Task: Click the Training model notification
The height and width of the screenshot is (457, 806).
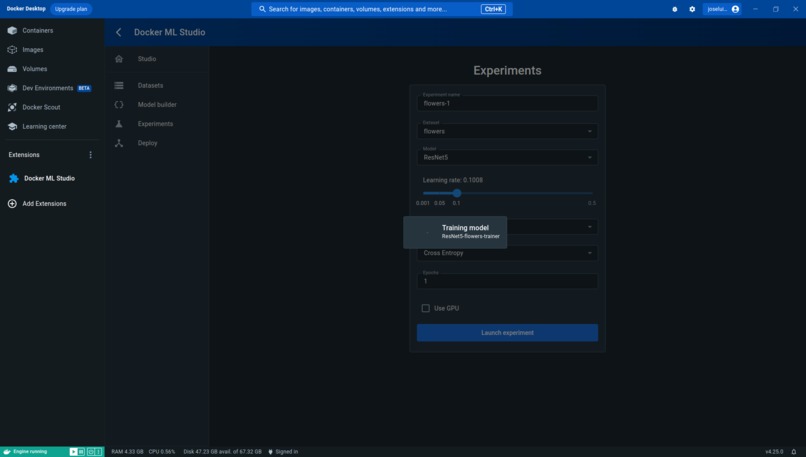Action: point(455,232)
